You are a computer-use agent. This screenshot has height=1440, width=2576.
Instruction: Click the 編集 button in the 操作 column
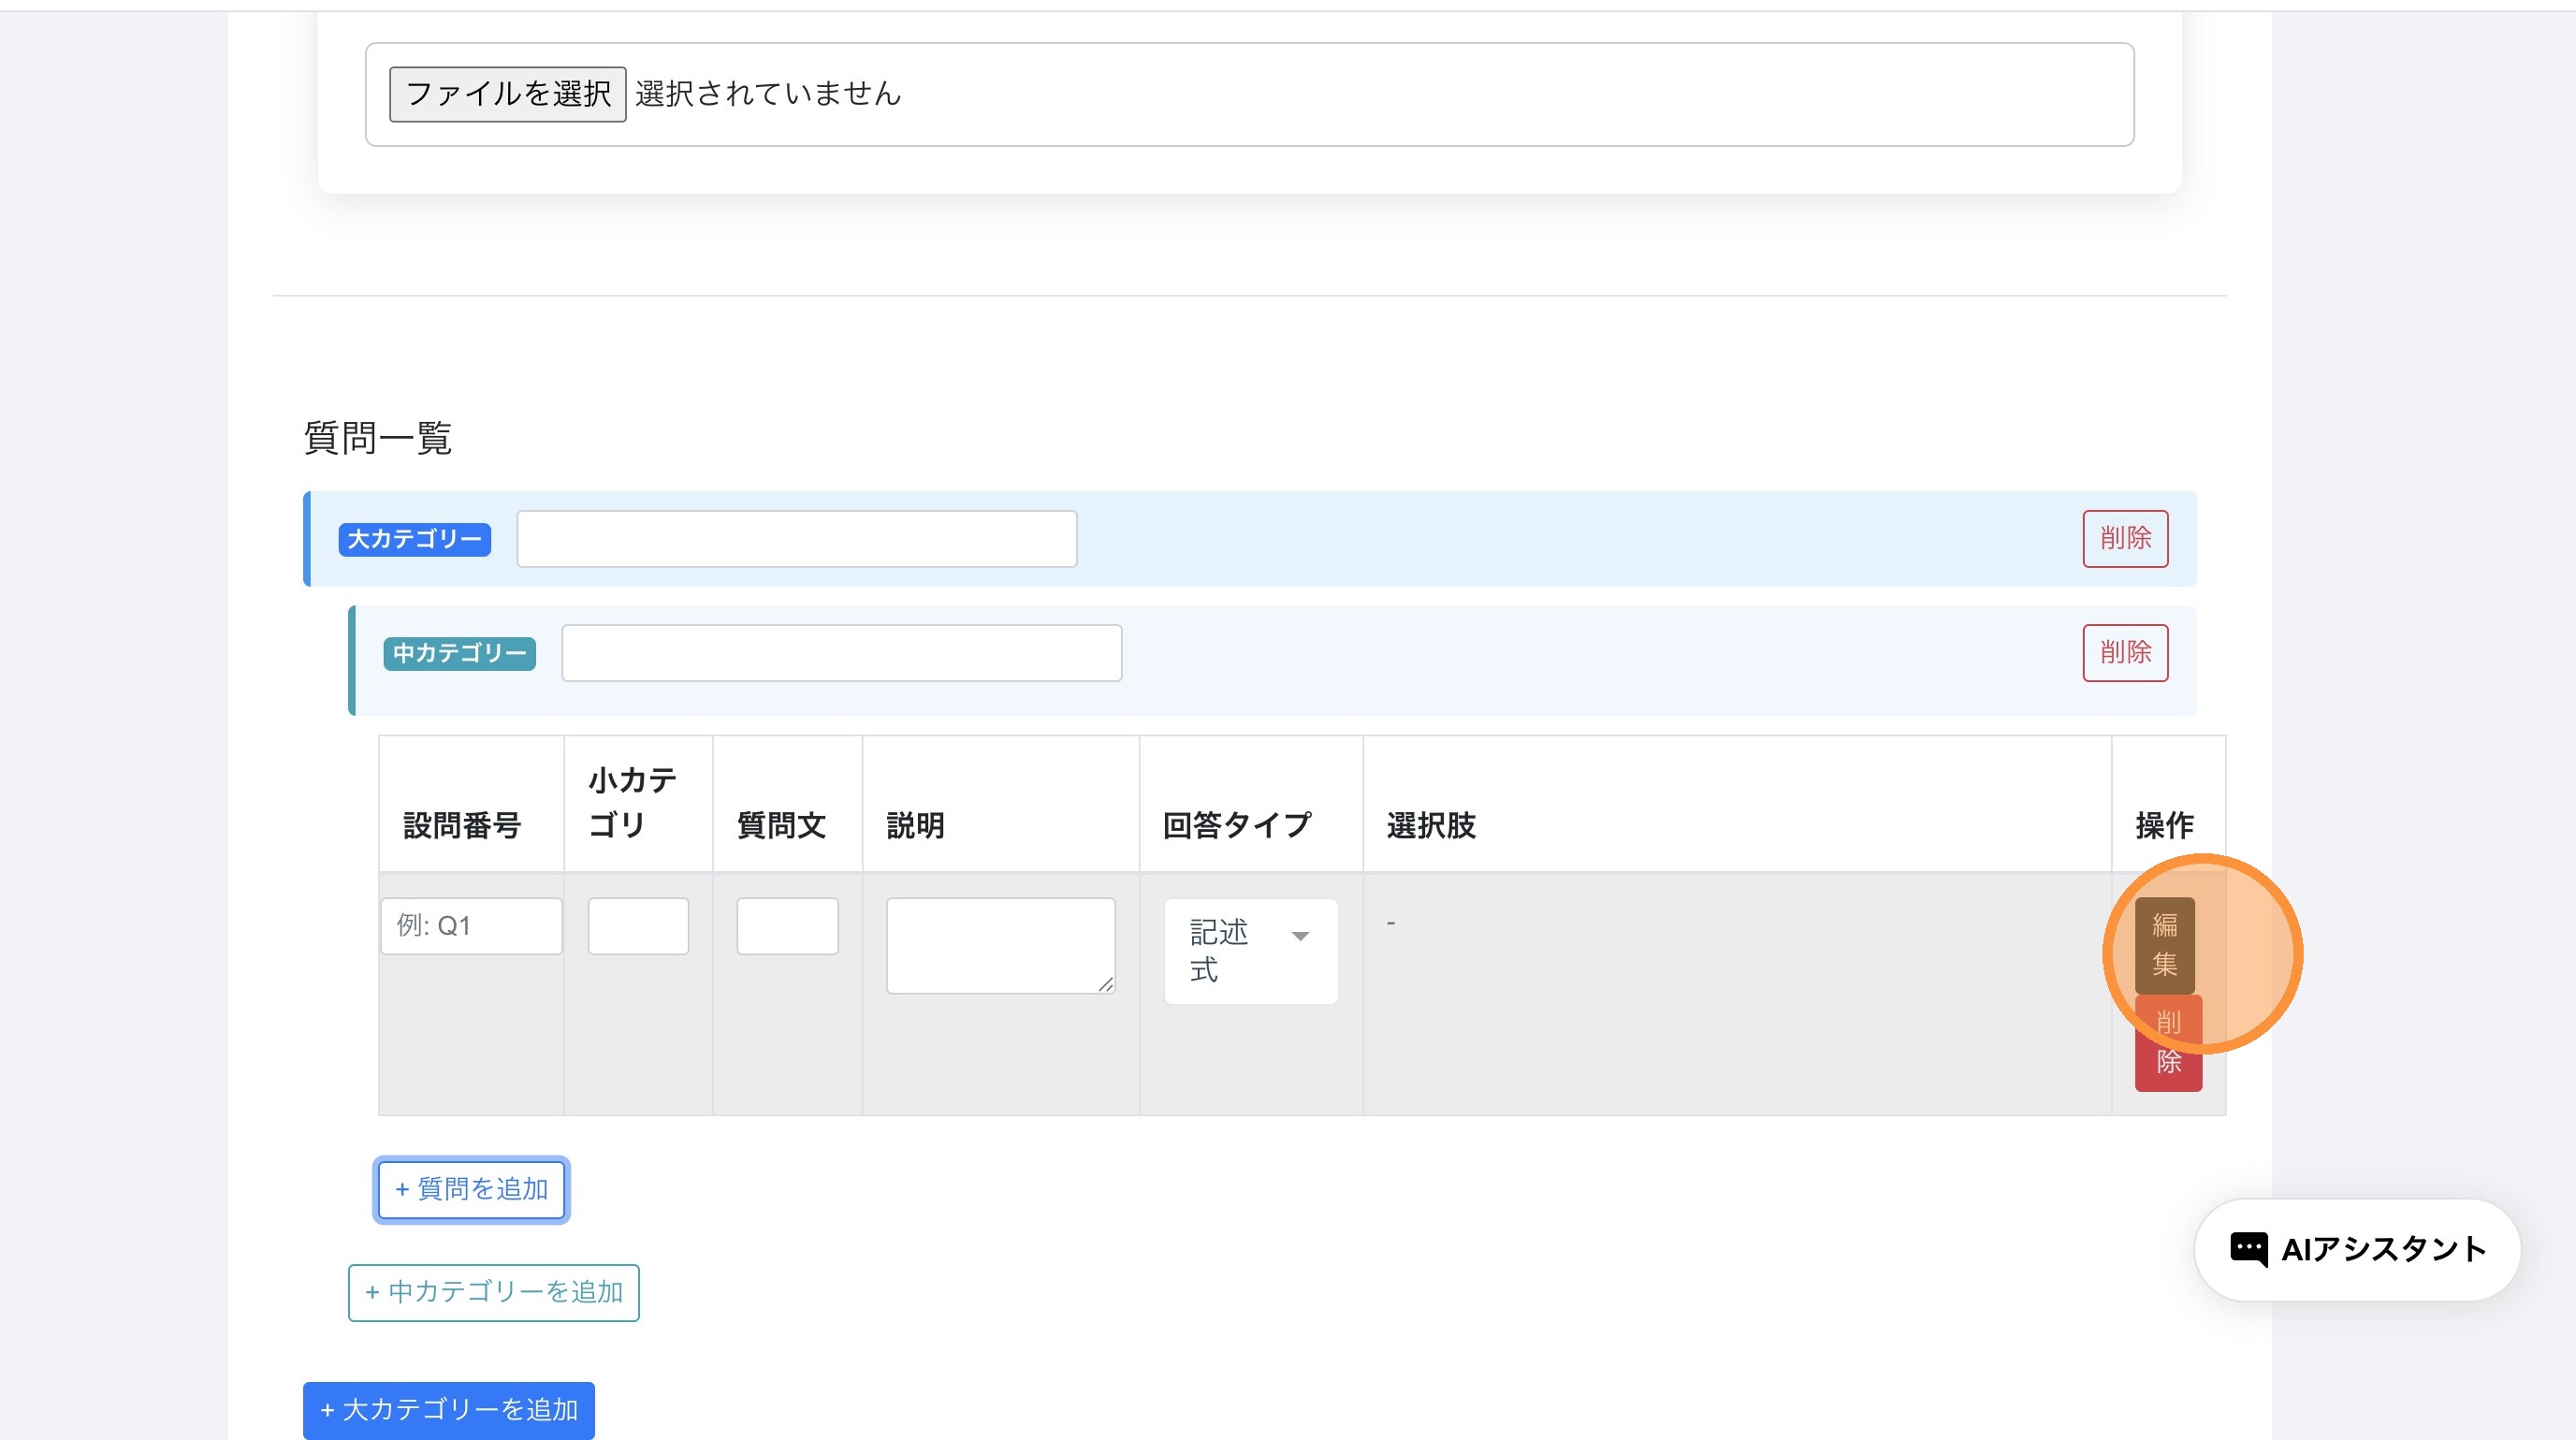click(x=2164, y=944)
